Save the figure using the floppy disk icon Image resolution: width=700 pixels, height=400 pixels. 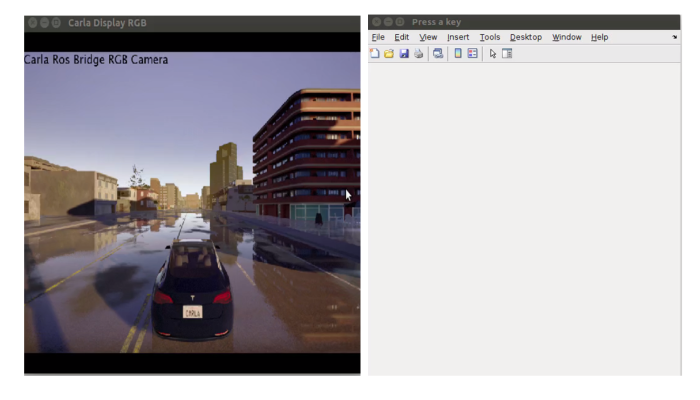click(x=404, y=54)
